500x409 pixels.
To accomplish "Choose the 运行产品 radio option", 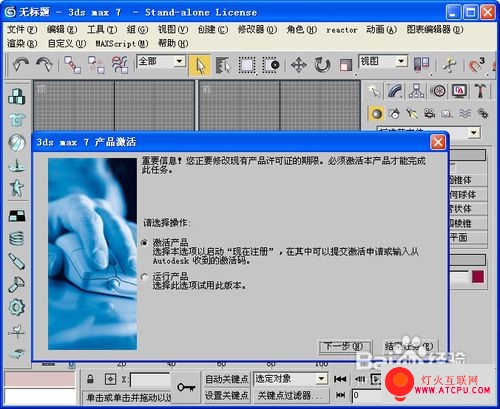I will point(144,277).
